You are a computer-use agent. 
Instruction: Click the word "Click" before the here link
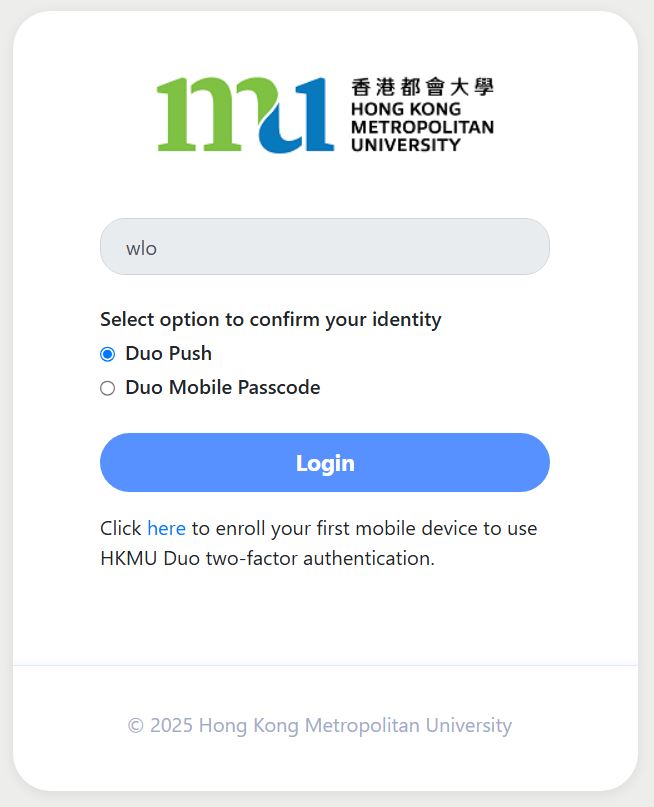click(x=121, y=528)
